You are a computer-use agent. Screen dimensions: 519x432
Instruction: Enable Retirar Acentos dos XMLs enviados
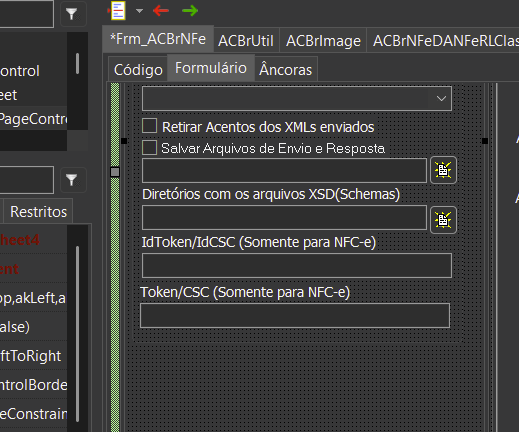coord(149,126)
